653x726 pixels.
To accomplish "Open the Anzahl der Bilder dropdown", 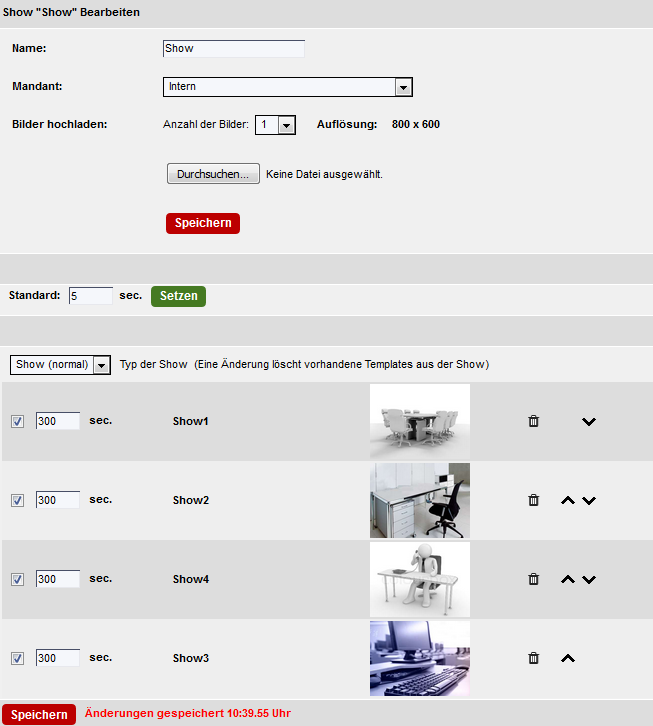I will [x=275, y=125].
